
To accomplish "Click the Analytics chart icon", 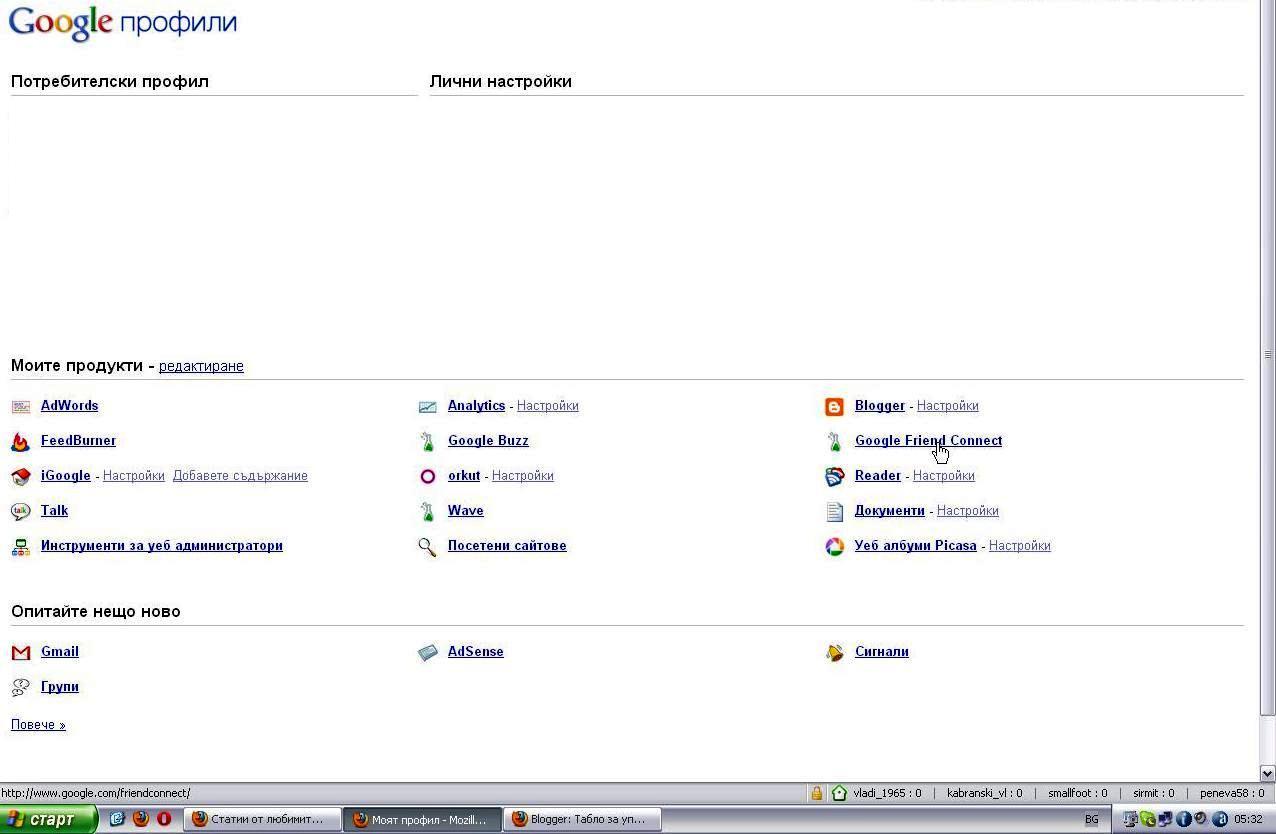I will point(428,406).
